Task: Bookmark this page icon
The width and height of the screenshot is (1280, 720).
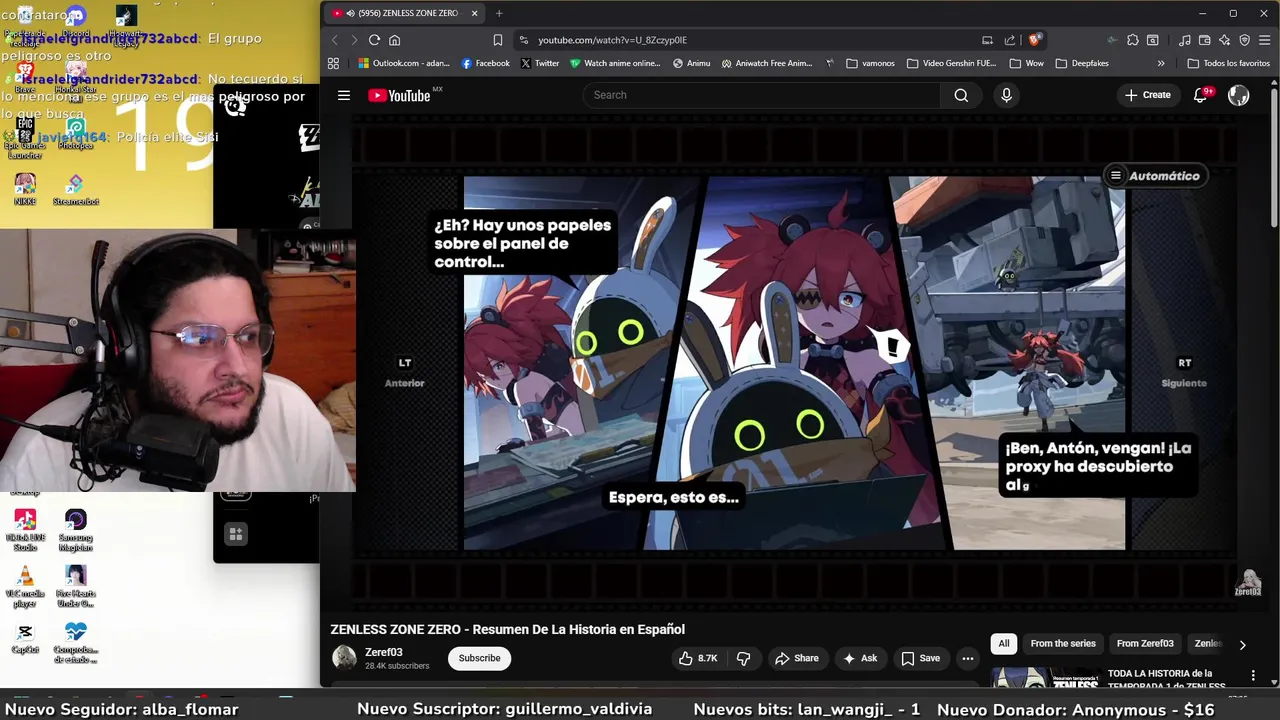Action: 498,40
